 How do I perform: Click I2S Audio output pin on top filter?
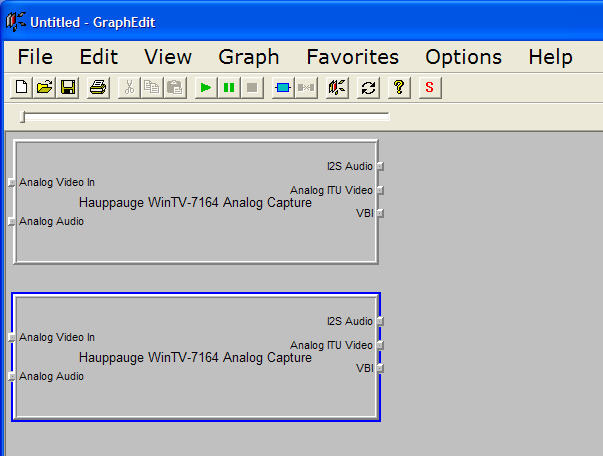(380, 166)
